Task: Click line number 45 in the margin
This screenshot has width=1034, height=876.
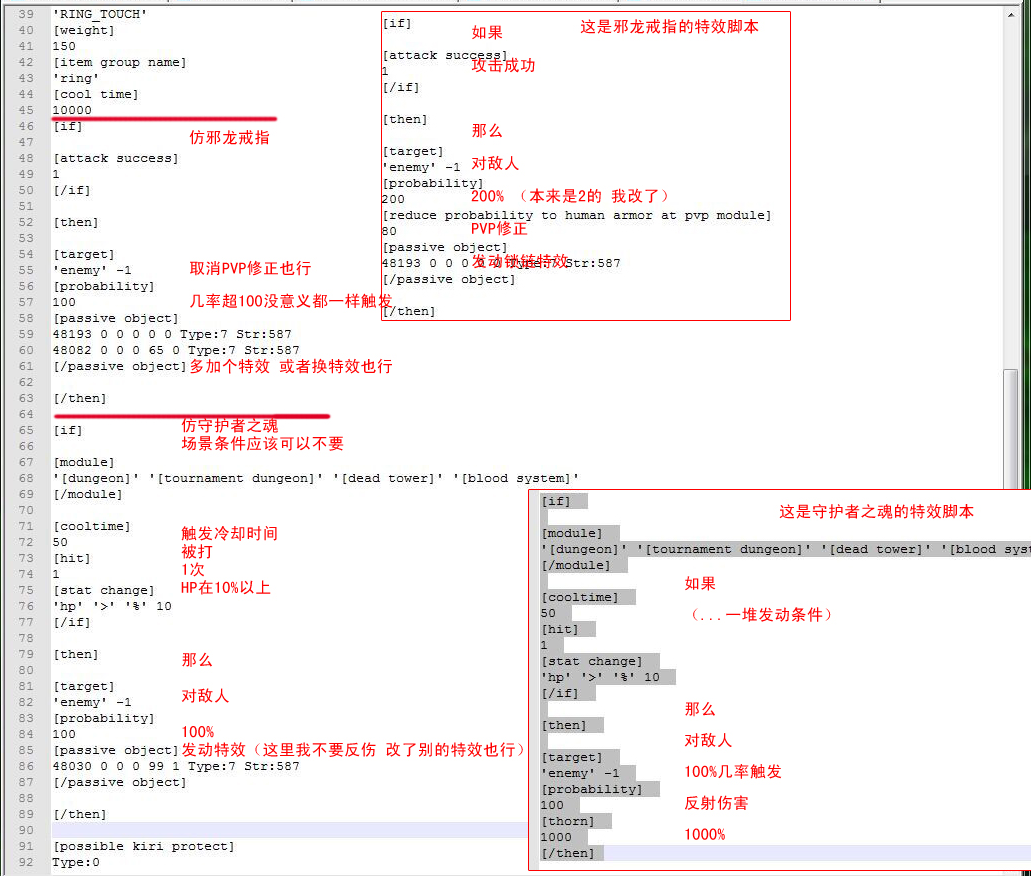Action: [x=27, y=110]
